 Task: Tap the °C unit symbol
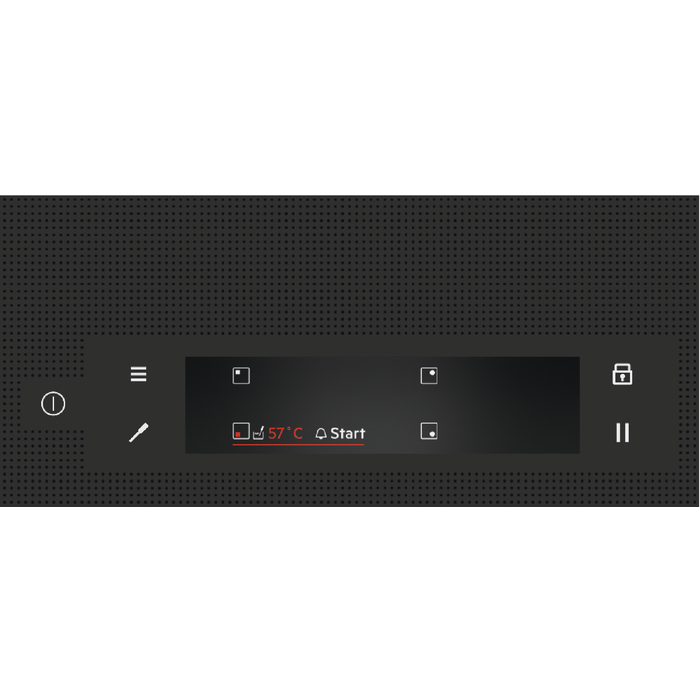295,433
